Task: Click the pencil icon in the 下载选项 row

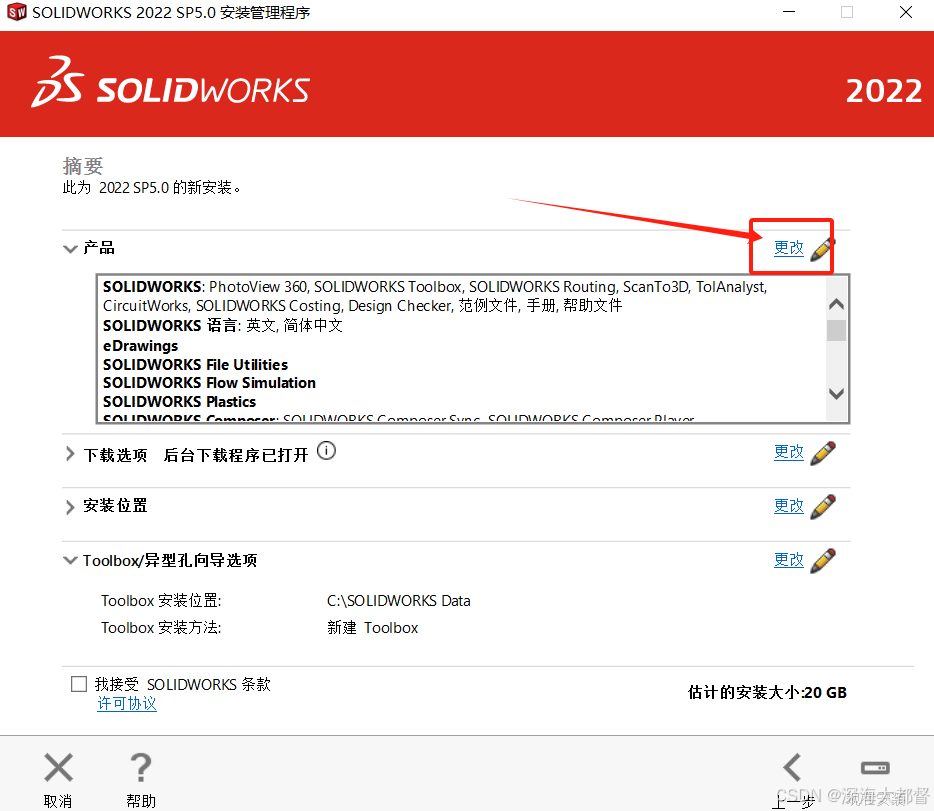Action: point(823,453)
